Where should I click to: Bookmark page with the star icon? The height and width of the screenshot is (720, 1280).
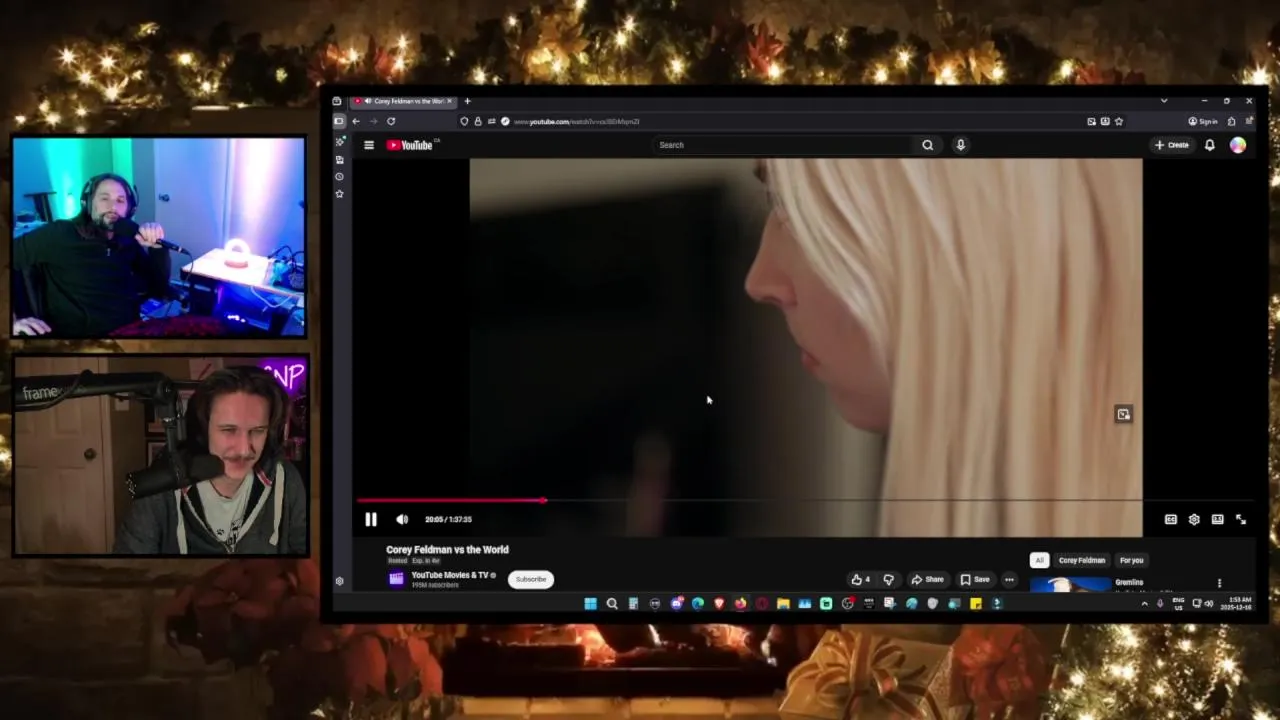tap(1119, 121)
